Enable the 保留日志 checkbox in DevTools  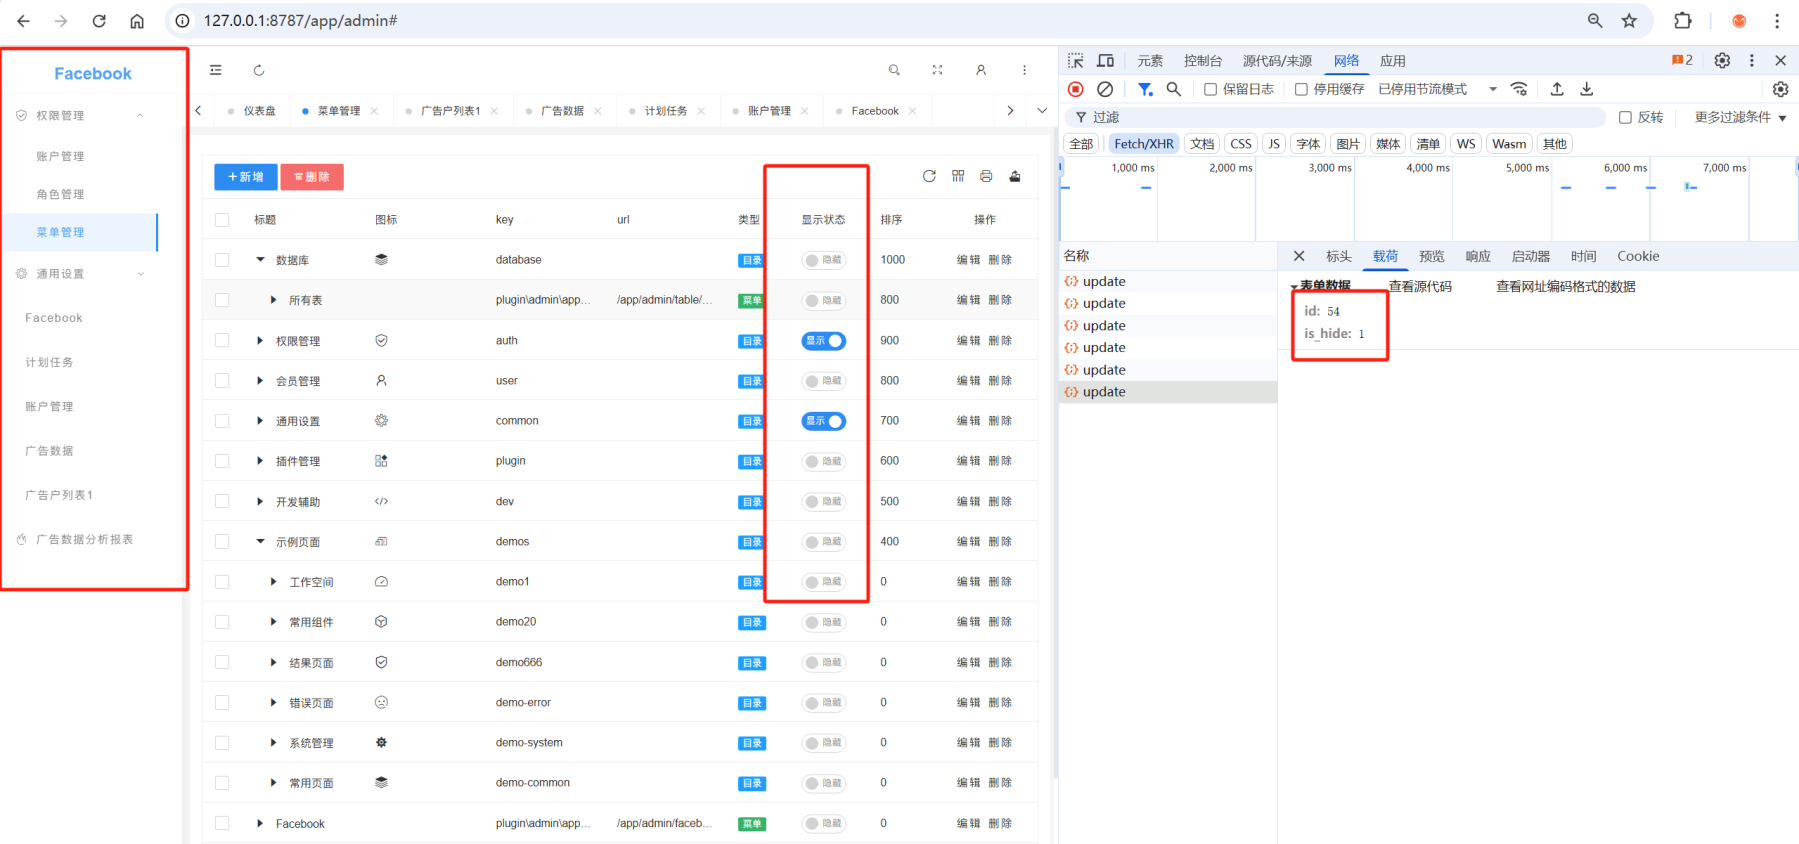(1210, 89)
